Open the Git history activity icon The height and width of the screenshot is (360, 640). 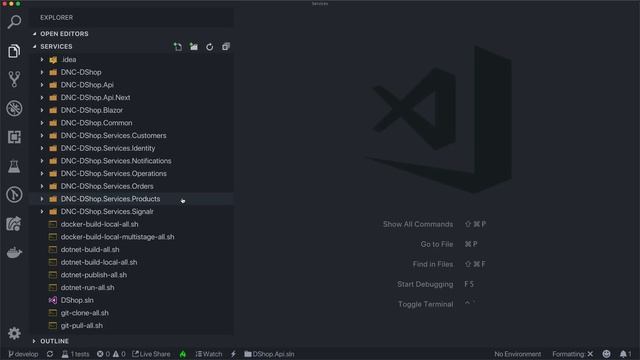(14, 195)
